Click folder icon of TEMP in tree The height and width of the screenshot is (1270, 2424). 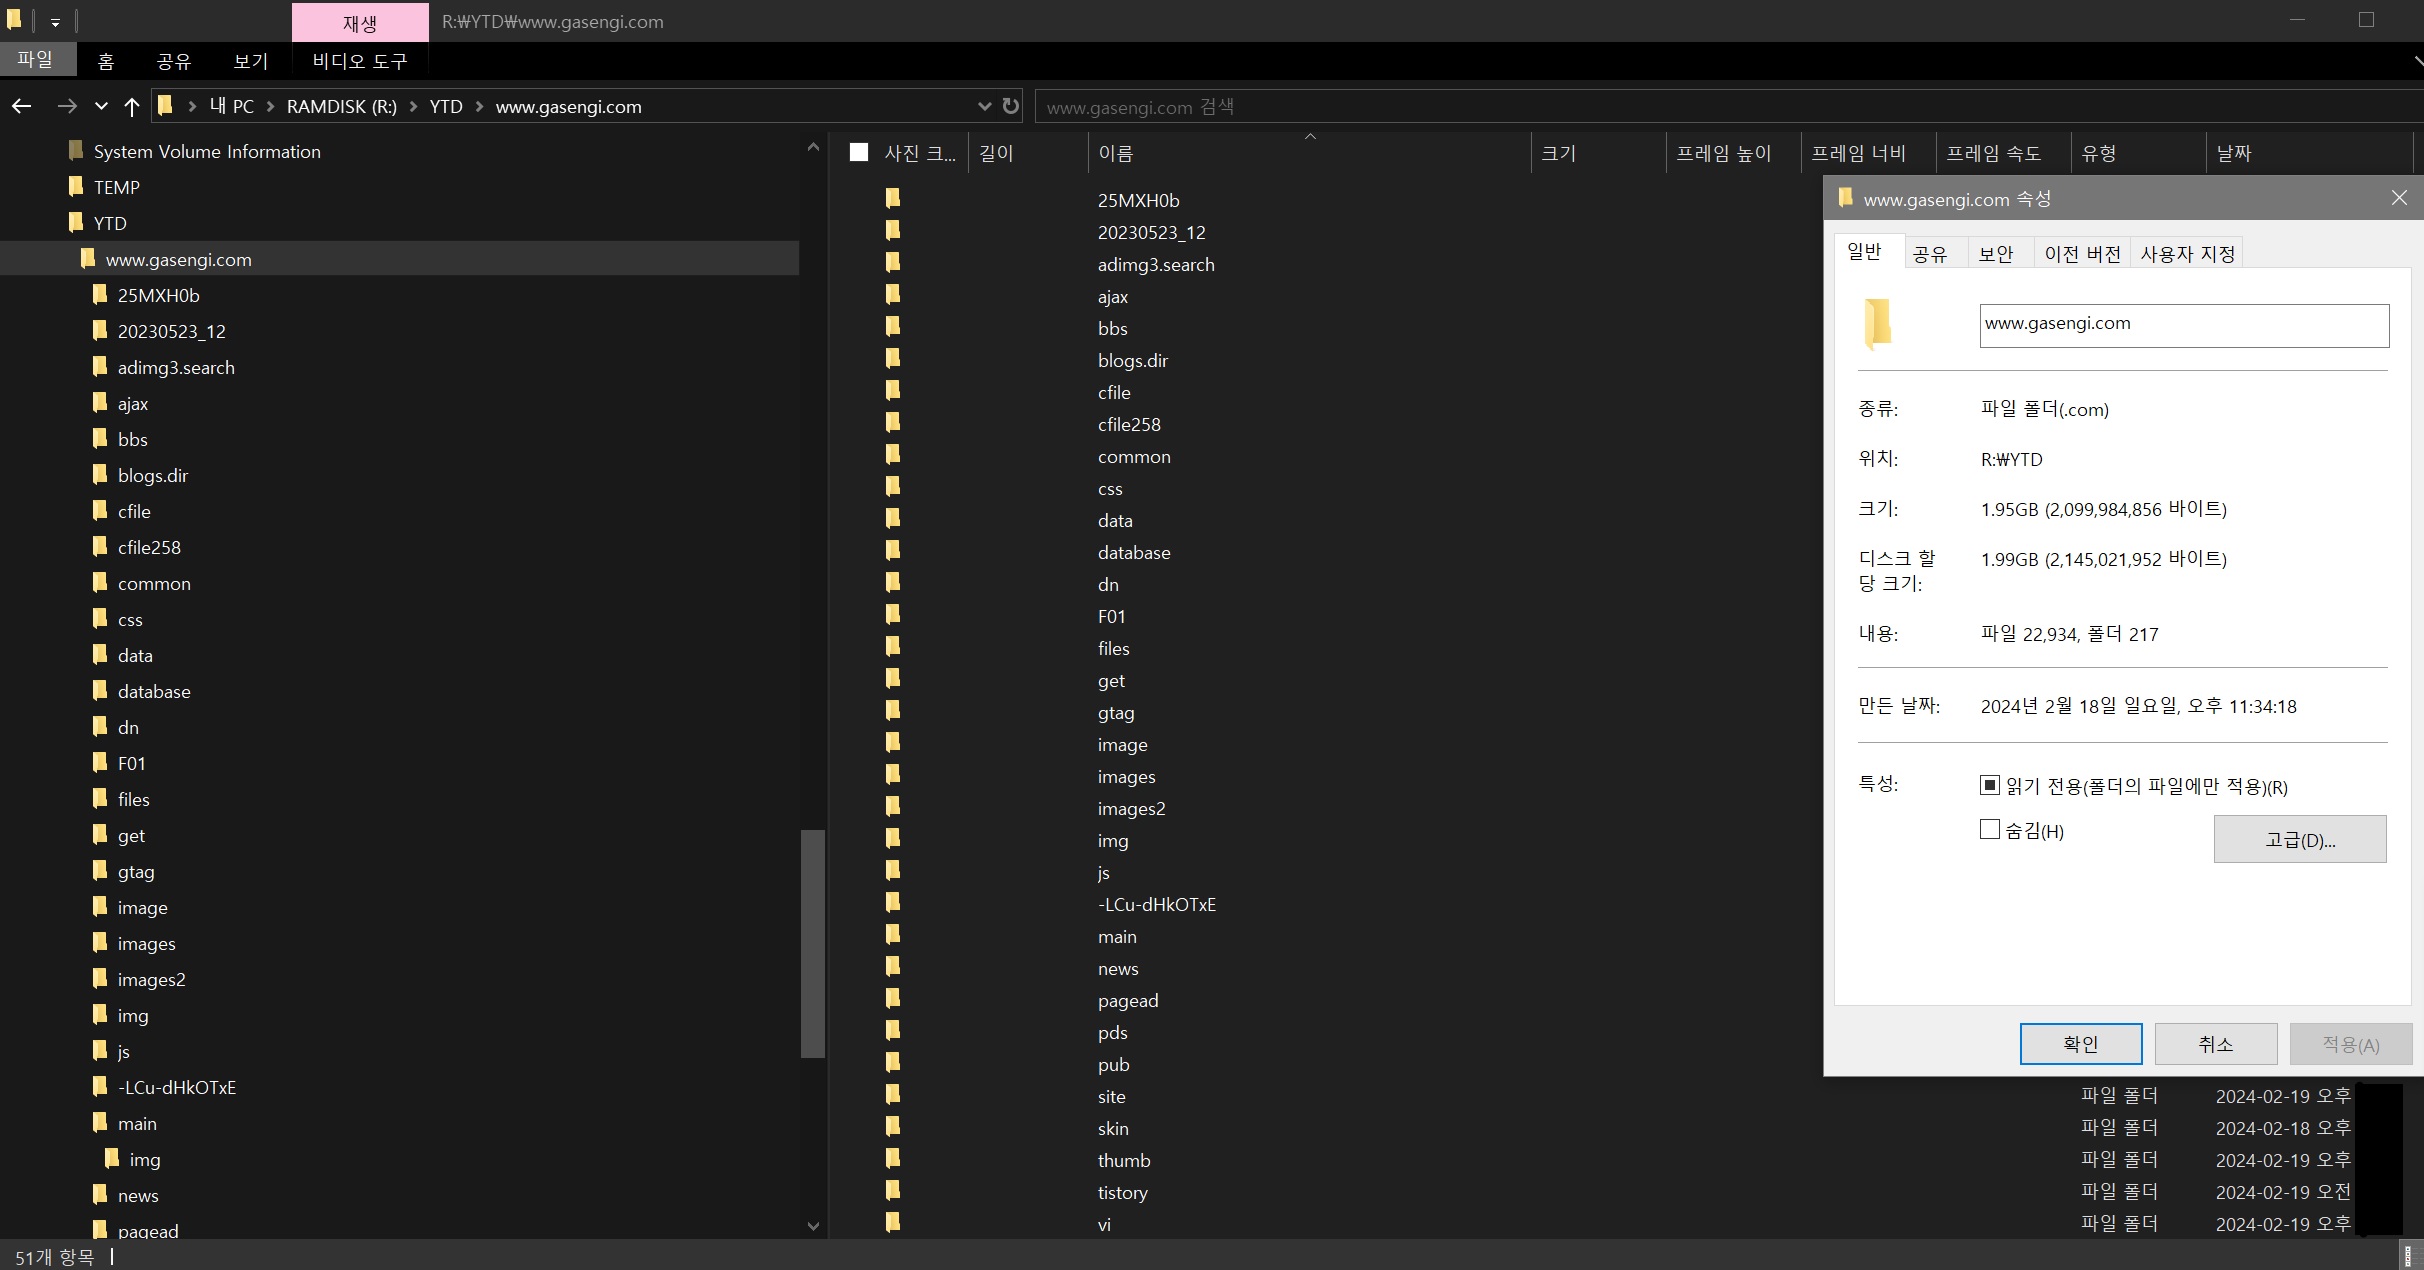[x=76, y=186]
